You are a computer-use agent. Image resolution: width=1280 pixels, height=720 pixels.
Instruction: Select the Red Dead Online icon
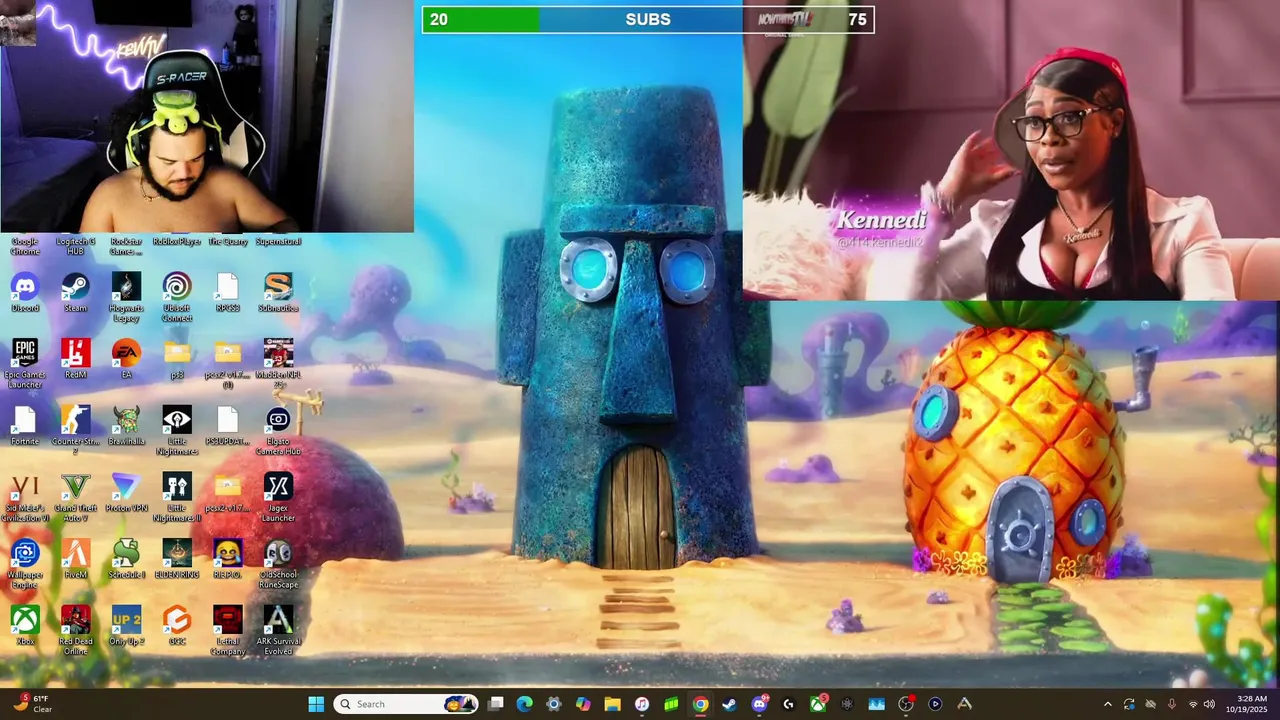click(x=75, y=631)
